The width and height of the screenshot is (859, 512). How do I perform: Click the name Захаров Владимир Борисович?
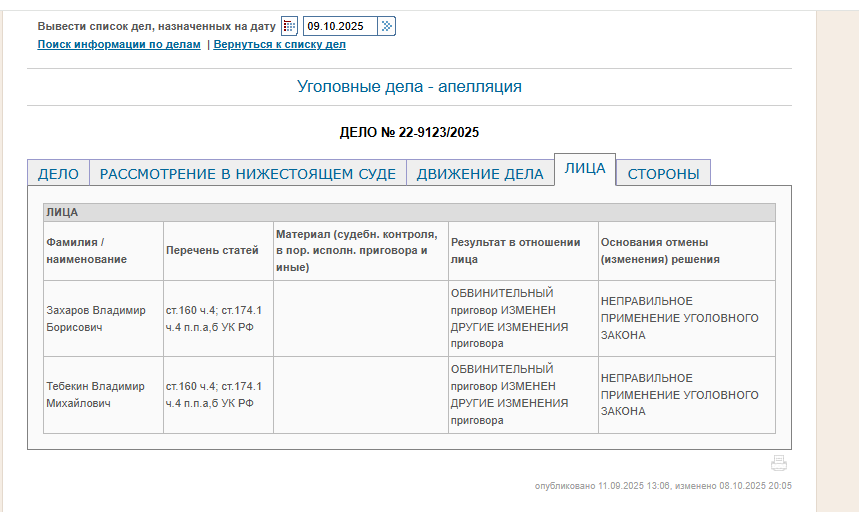(x=95, y=319)
